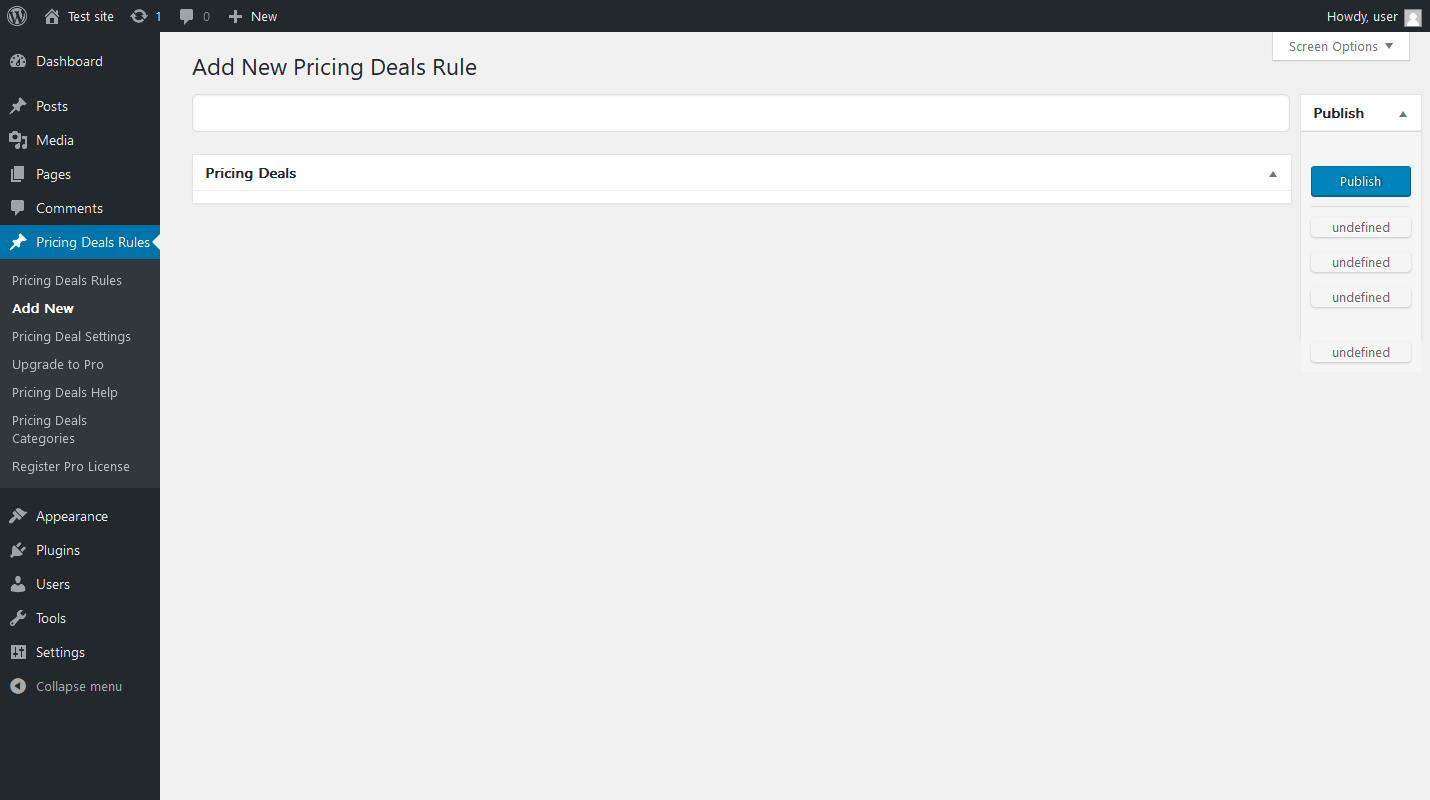Open Tools menu item
1430x800 pixels.
coord(80,618)
